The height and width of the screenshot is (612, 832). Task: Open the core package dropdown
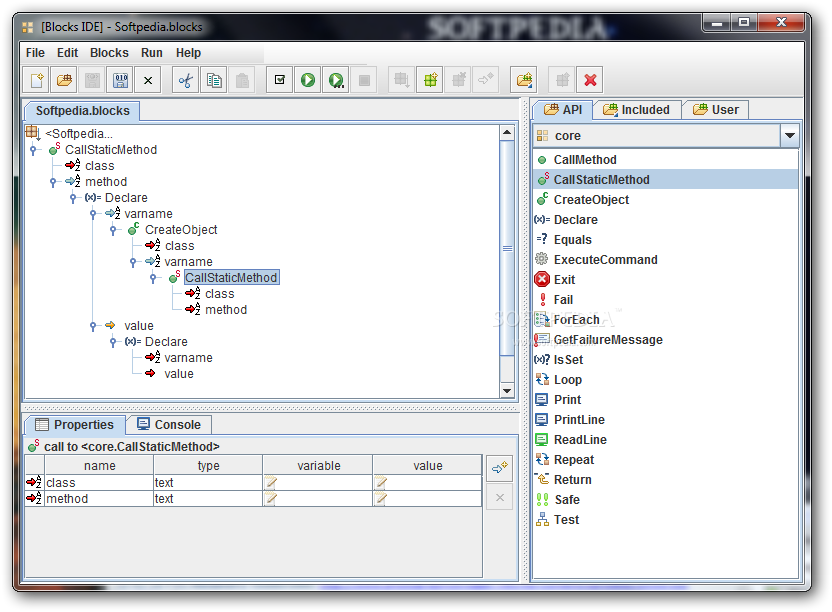[x=789, y=136]
